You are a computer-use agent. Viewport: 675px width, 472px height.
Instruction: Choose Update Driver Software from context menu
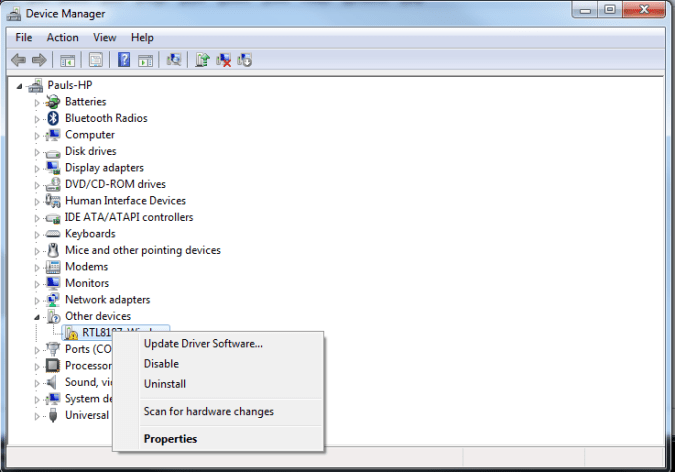coord(203,344)
